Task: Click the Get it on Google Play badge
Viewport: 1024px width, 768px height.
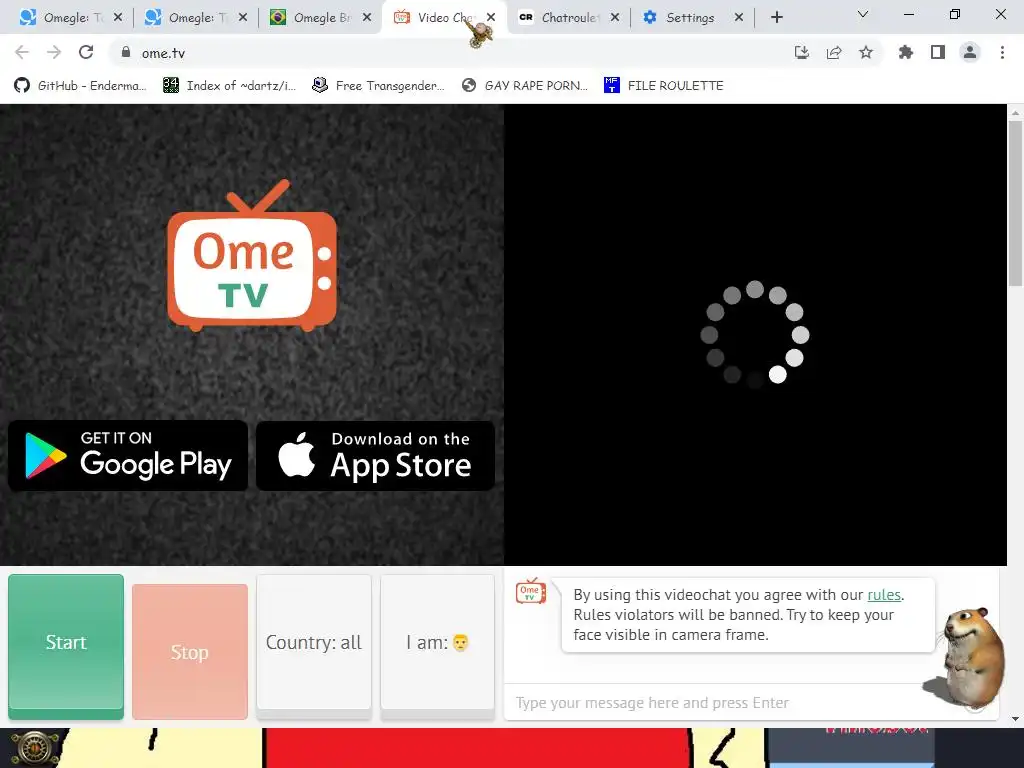Action: point(128,456)
